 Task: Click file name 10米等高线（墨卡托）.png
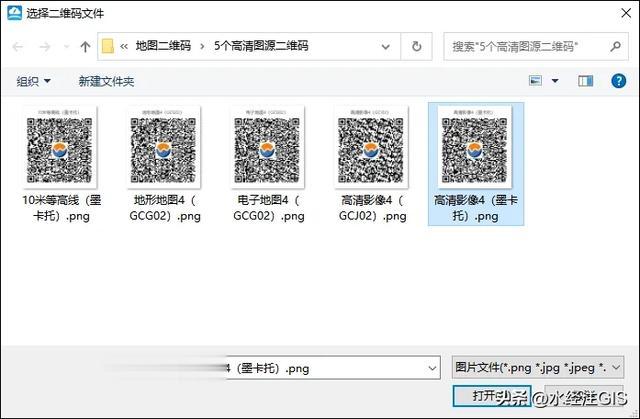(x=61, y=208)
